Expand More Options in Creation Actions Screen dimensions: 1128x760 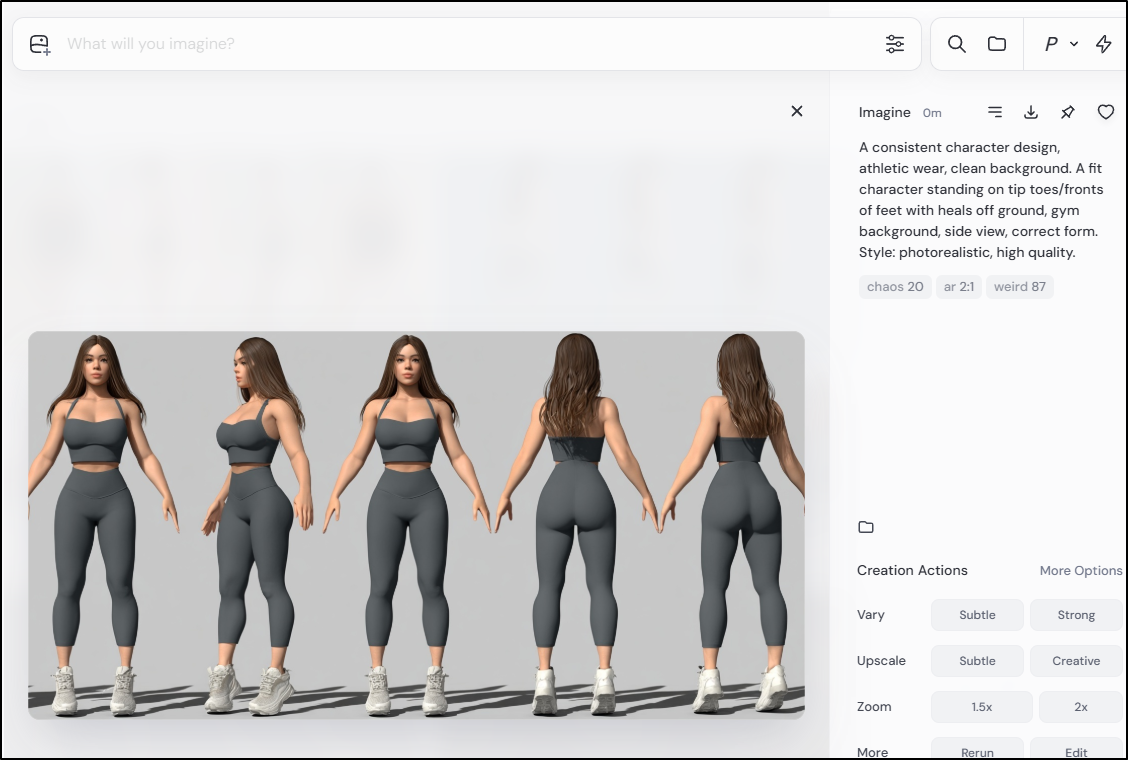tap(1080, 571)
